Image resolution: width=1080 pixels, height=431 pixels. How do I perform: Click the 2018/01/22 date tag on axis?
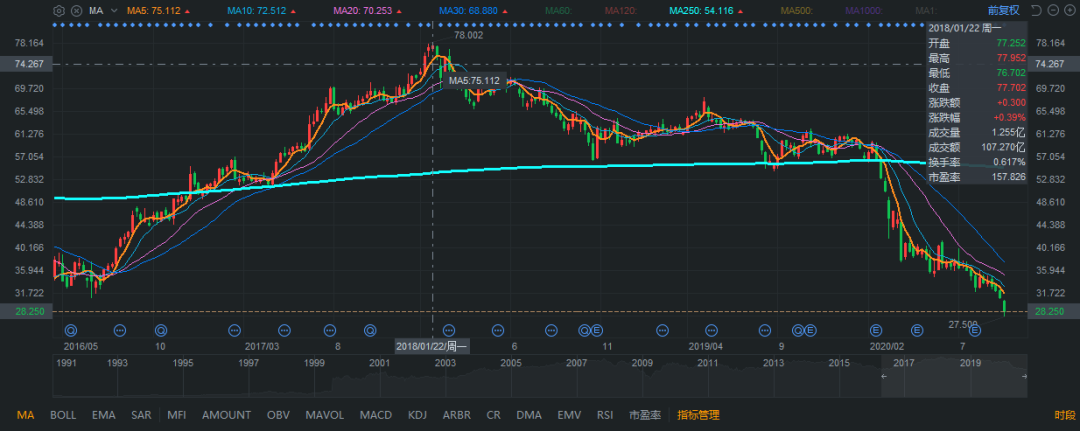[432, 346]
